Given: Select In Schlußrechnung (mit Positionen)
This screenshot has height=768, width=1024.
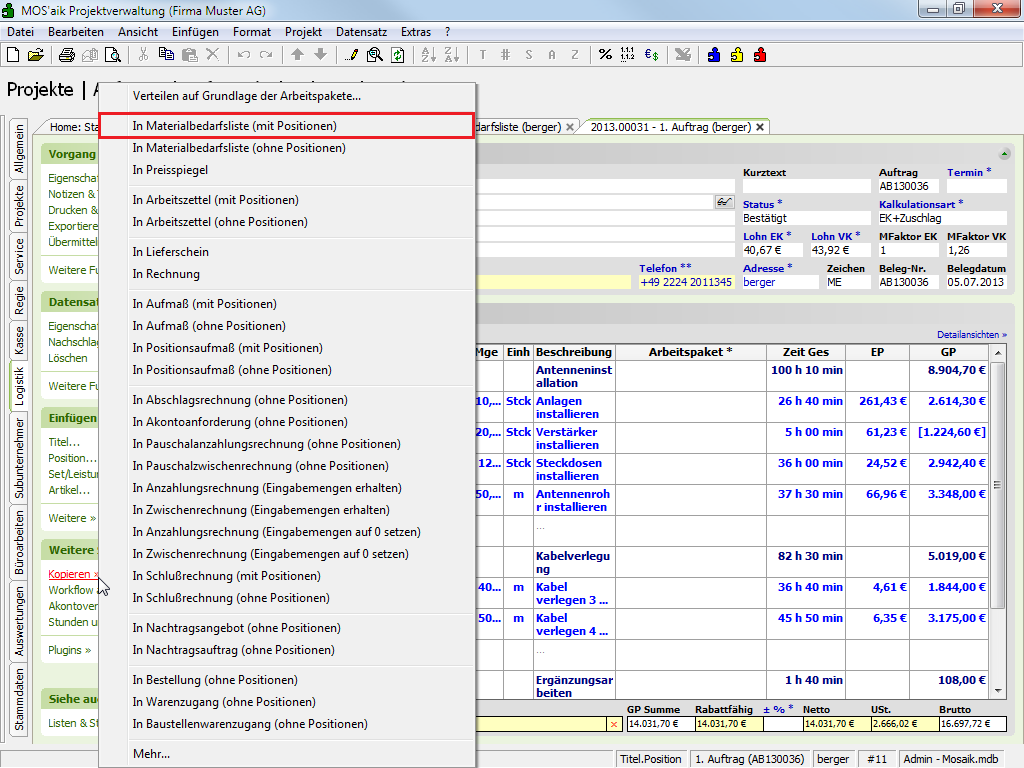Looking at the screenshot, I should 287,576.
